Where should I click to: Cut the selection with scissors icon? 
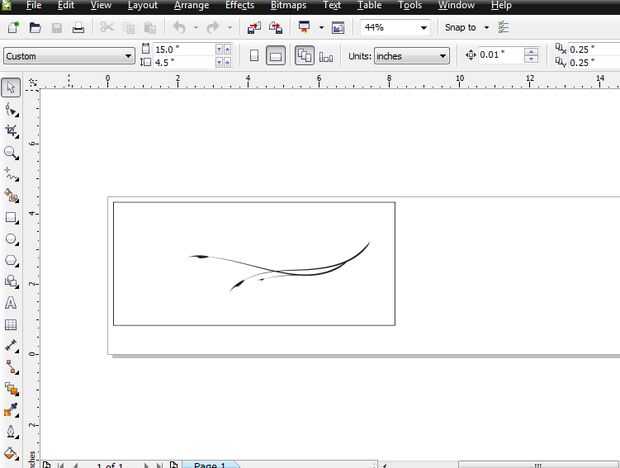pyautogui.click(x=107, y=27)
